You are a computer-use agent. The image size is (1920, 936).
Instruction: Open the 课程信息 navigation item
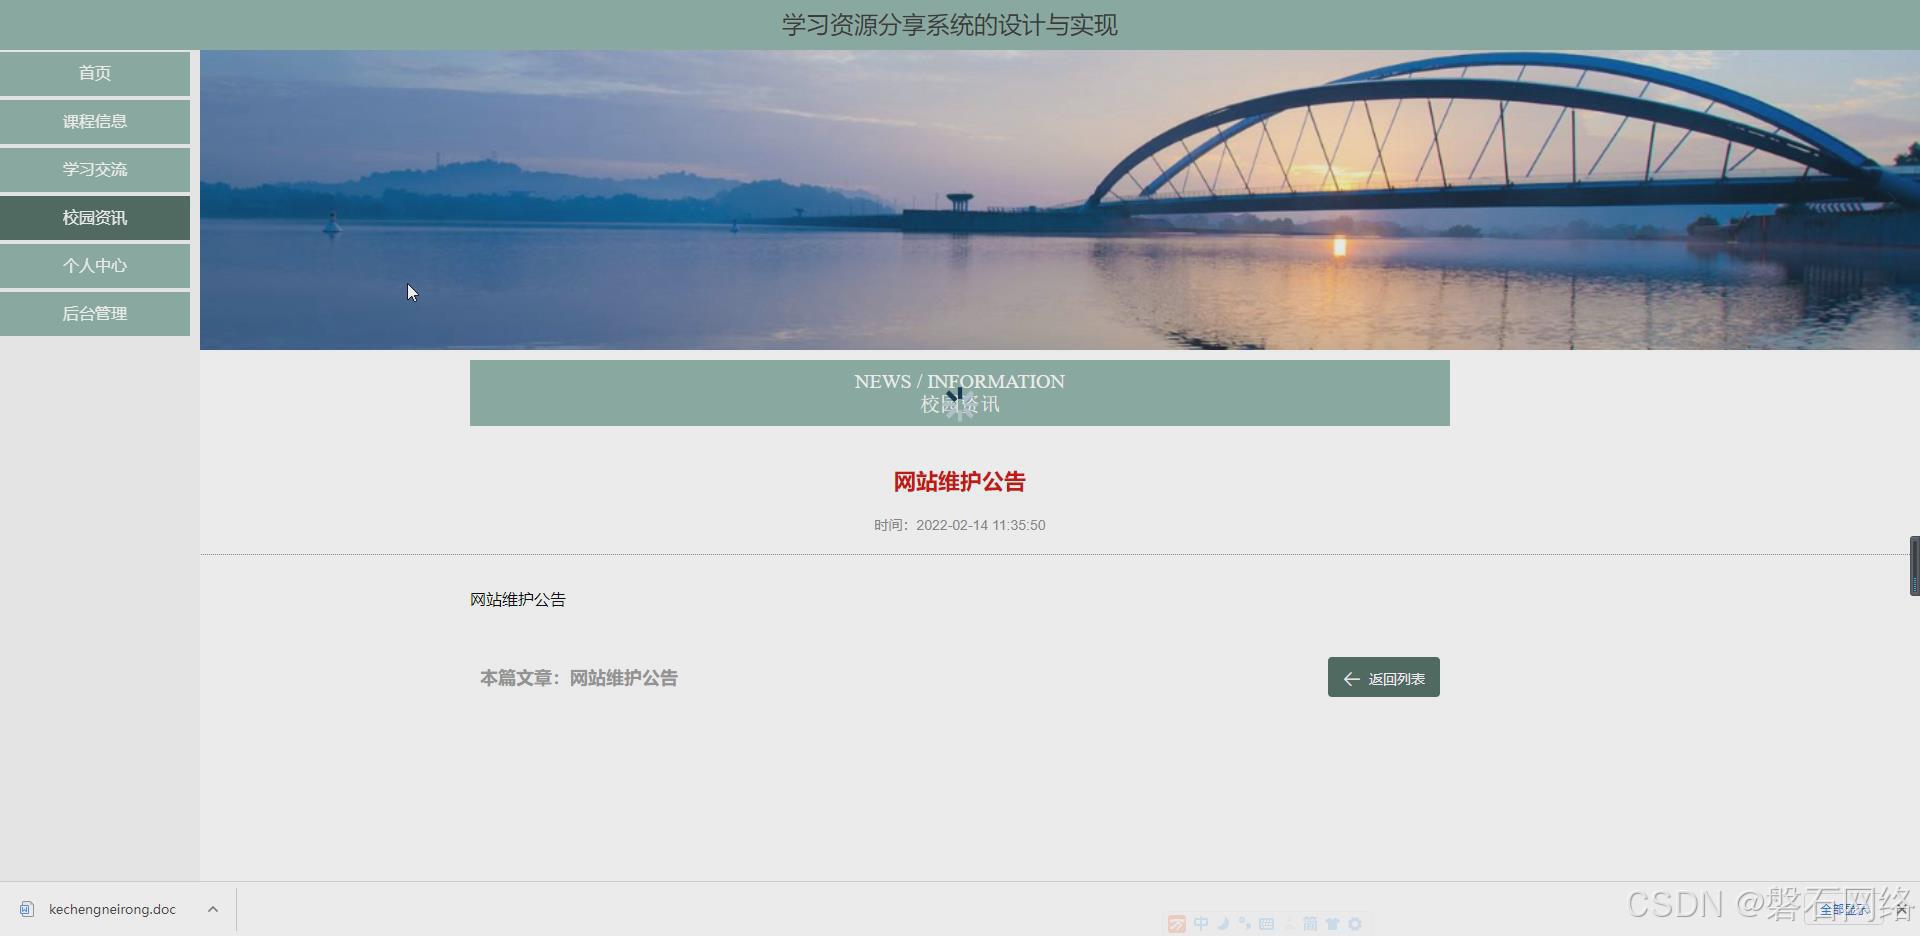95,121
